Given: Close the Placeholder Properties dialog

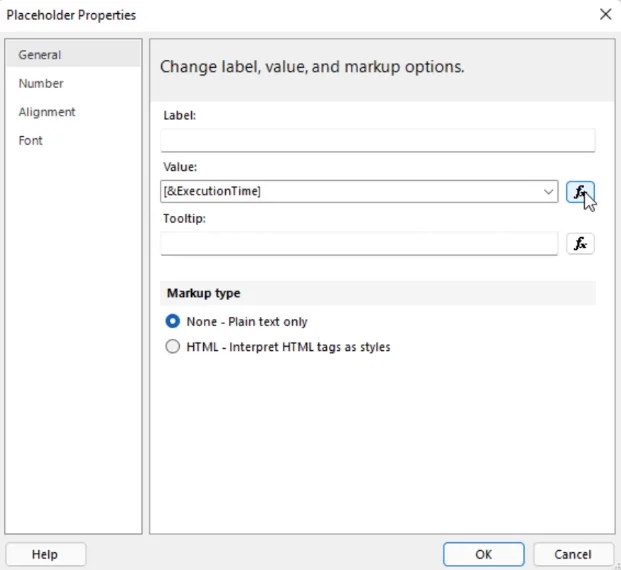Looking at the screenshot, I should pyautogui.click(x=605, y=15).
